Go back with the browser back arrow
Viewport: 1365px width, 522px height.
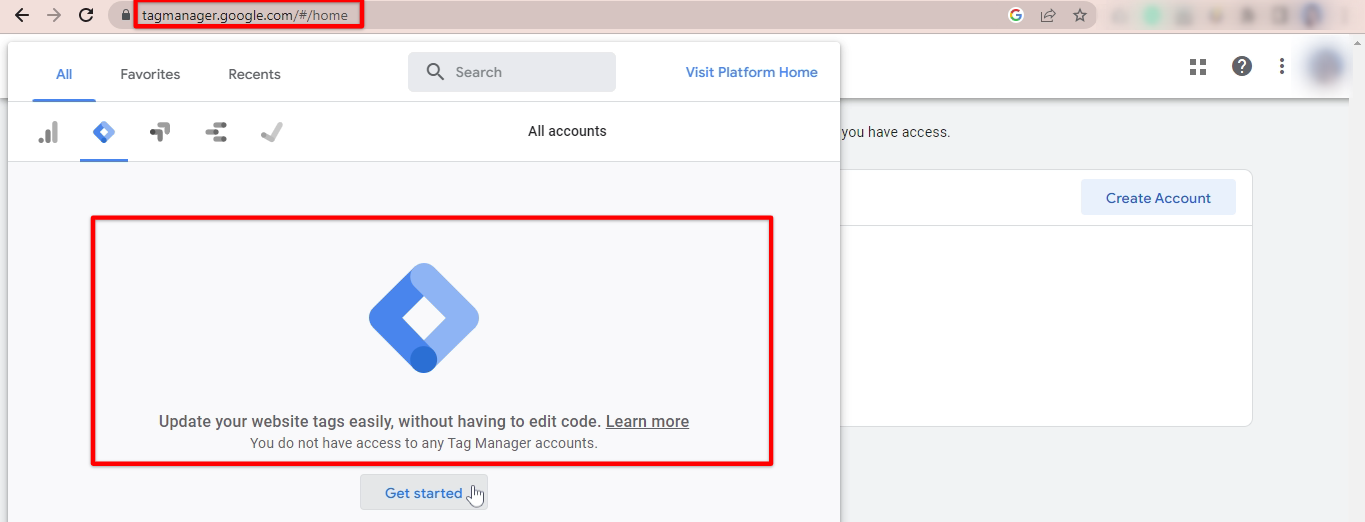pyautogui.click(x=21, y=15)
